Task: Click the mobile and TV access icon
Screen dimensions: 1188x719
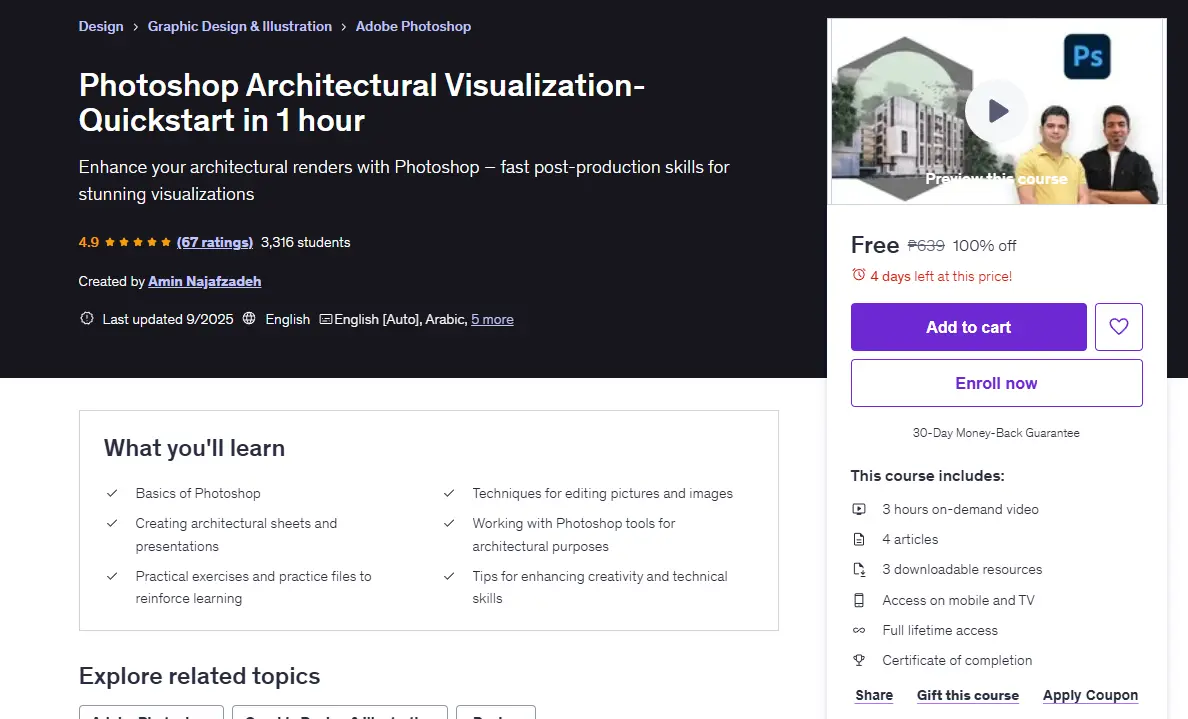Action: coord(858,600)
